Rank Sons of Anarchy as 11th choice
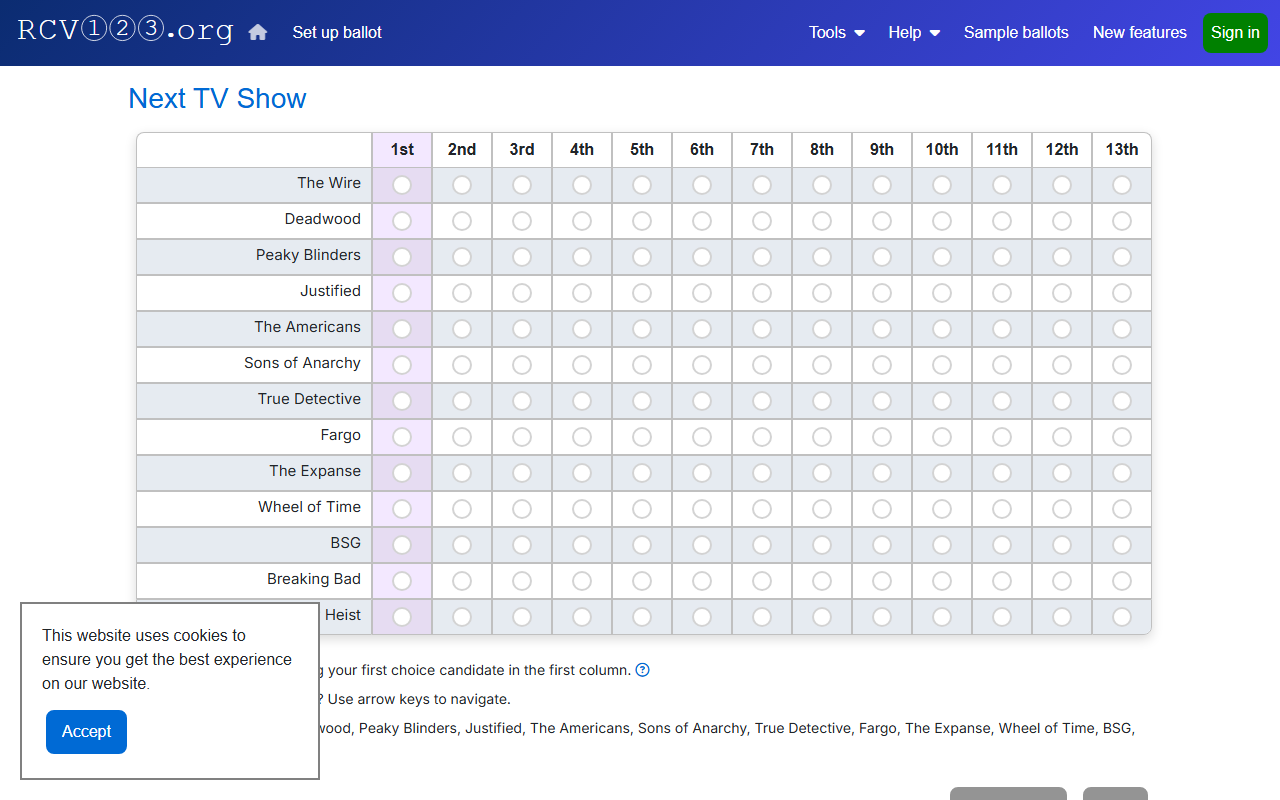The height and width of the screenshot is (800, 1280). coord(1002,365)
